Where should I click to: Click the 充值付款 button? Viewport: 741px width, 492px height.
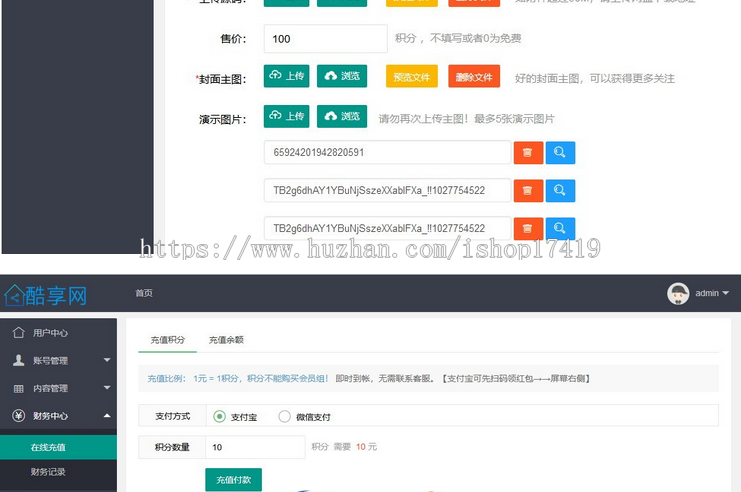pyautogui.click(x=233, y=480)
